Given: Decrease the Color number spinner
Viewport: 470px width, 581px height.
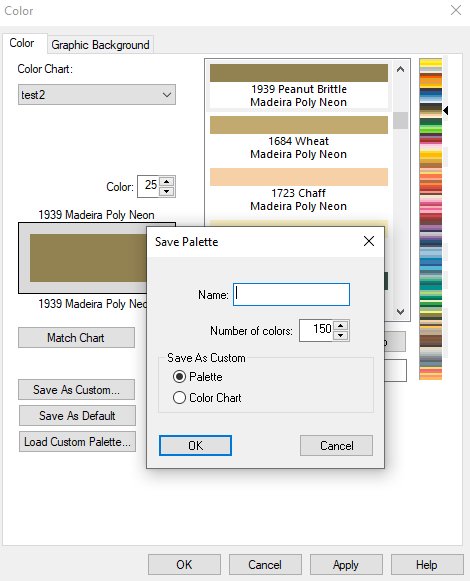Looking at the screenshot, I should (167, 191).
